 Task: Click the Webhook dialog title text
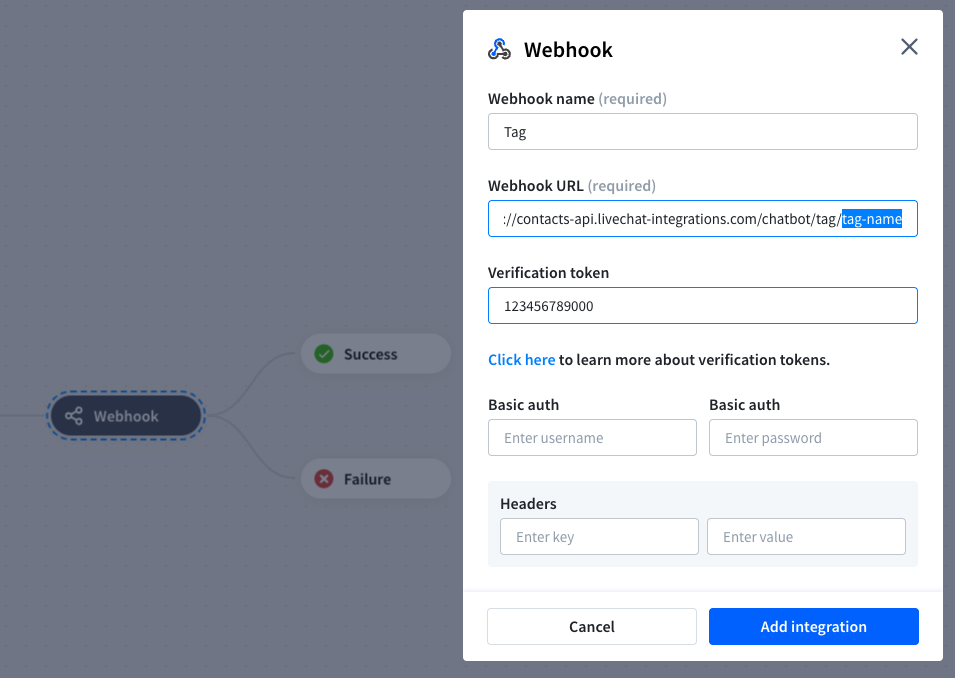point(568,49)
